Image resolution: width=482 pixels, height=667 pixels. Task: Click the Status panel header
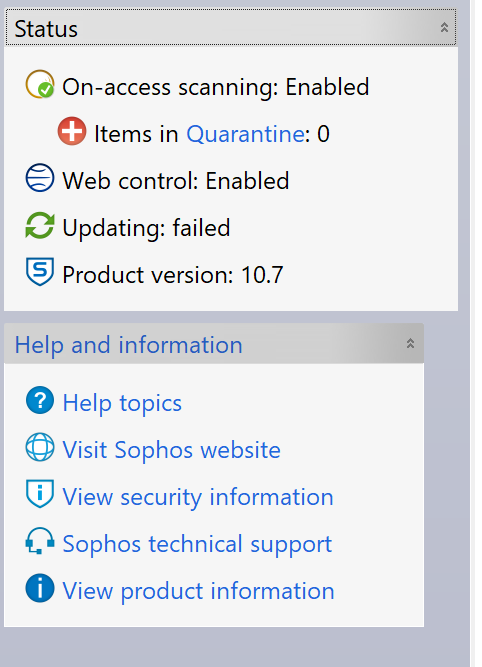[x=231, y=27]
